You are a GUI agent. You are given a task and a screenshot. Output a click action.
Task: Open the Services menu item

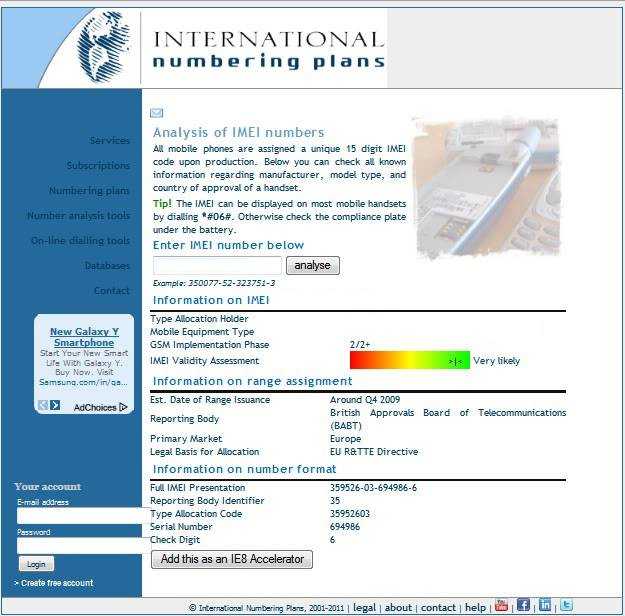click(109, 141)
